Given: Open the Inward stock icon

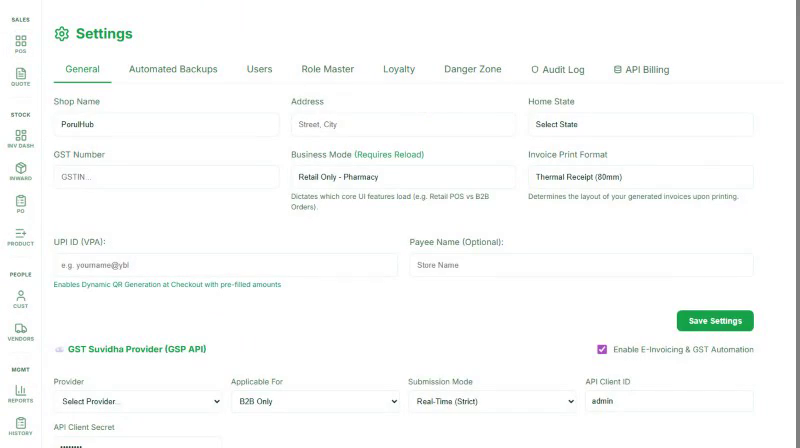Looking at the screenshot, I should coord(20,171).
